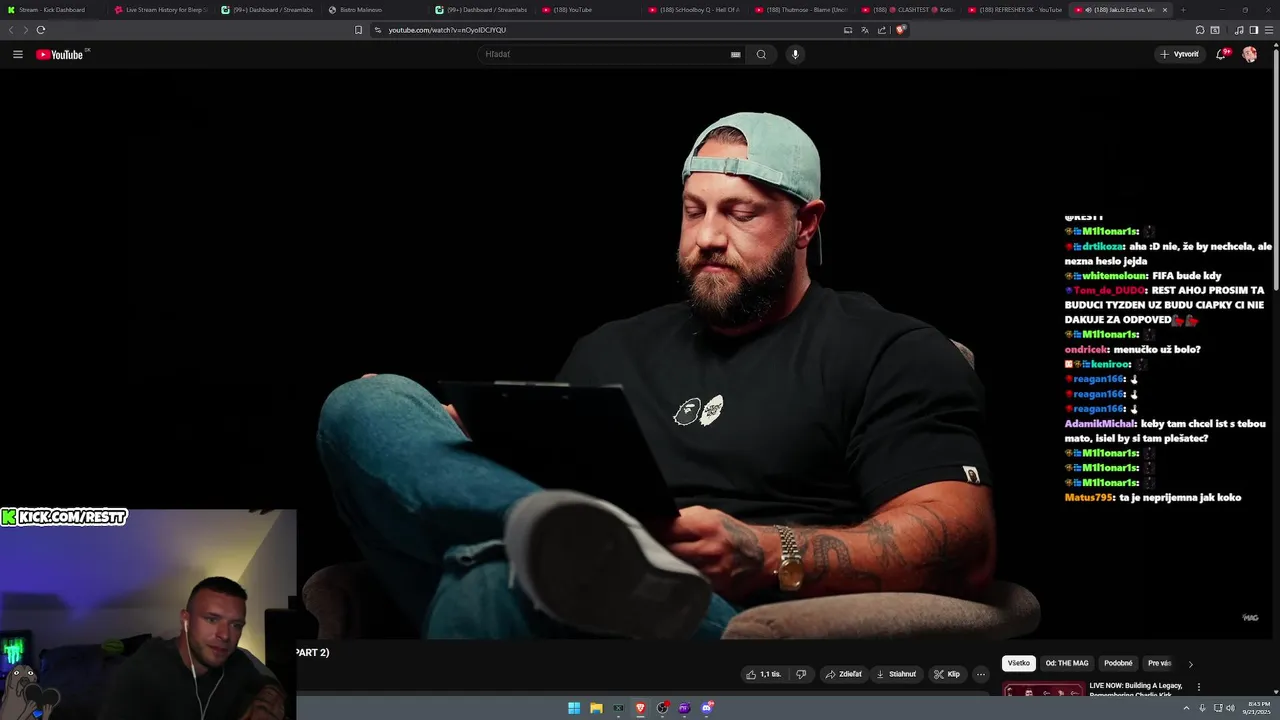Screen dimensions: 1280x720
Task: Click chat username whitemeloun
Action: pyautogui.click(x=1113, y=276)
